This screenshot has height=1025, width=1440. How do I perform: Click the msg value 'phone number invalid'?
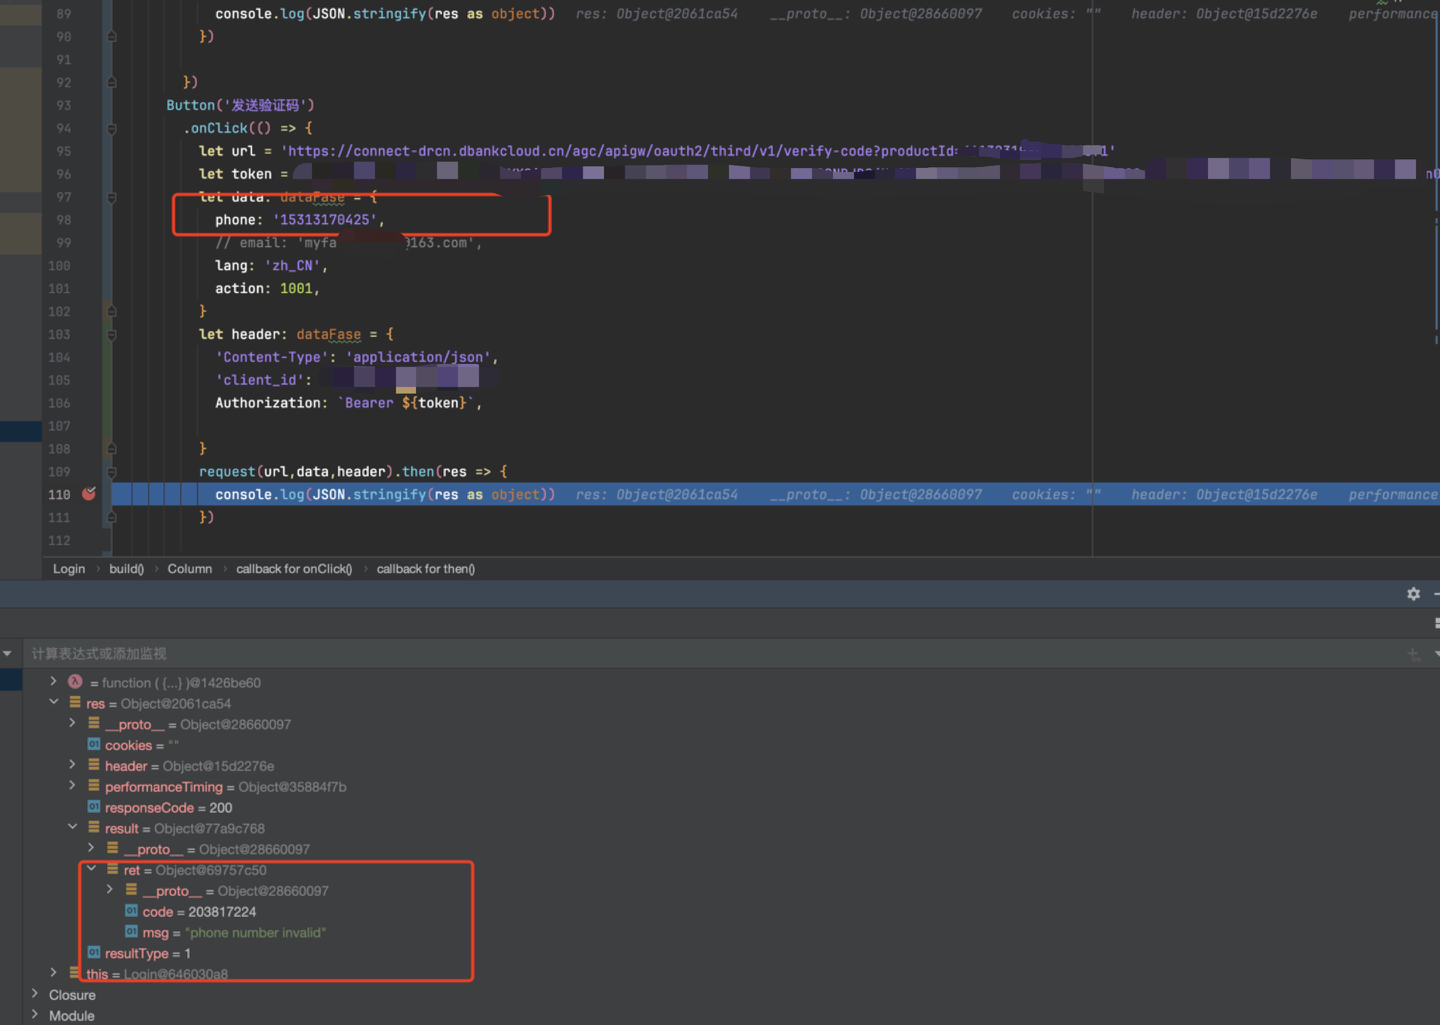pos(255,932)
